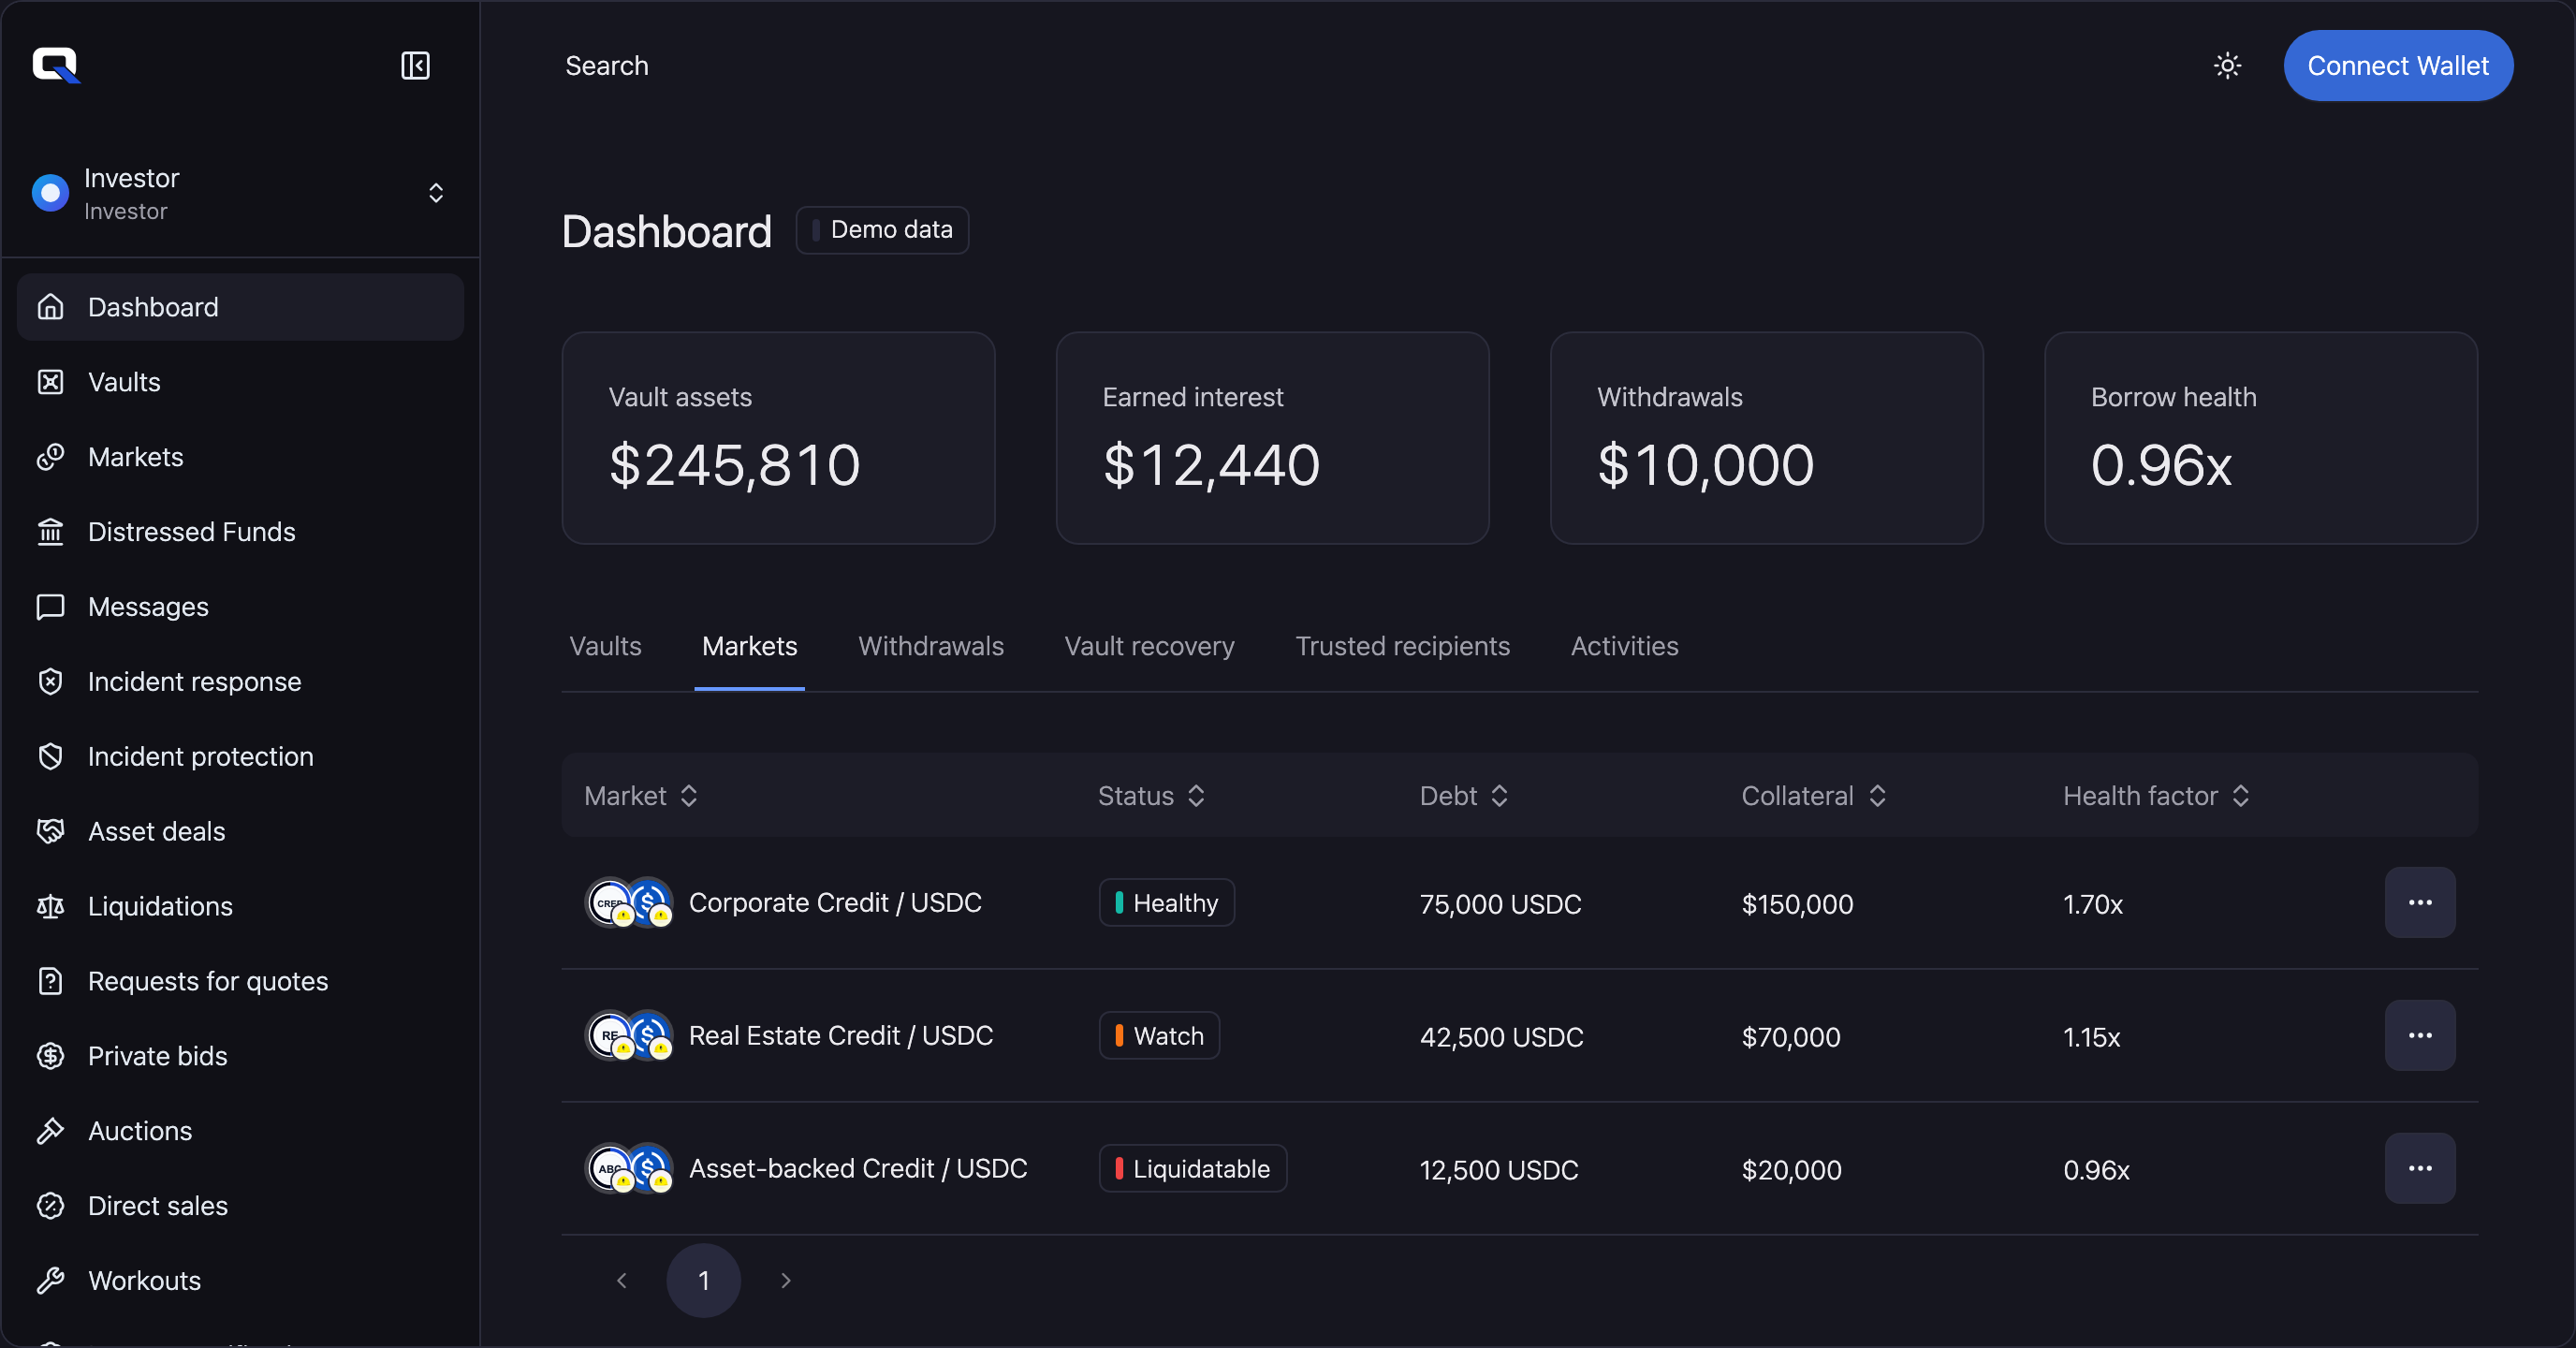The image size is (2576, 1348).
Task: Open the Auctions gavel icon
Action: pos(51,1131)
